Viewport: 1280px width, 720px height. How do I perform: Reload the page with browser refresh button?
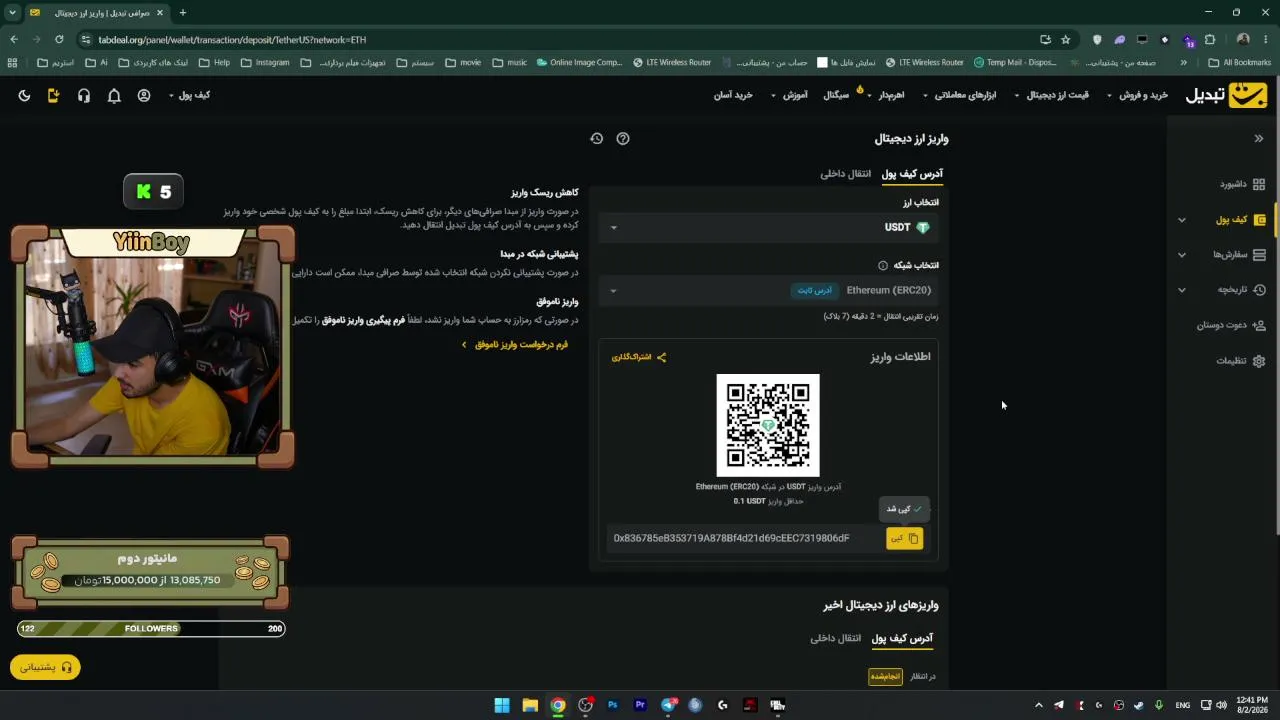(x=59, y=40)
